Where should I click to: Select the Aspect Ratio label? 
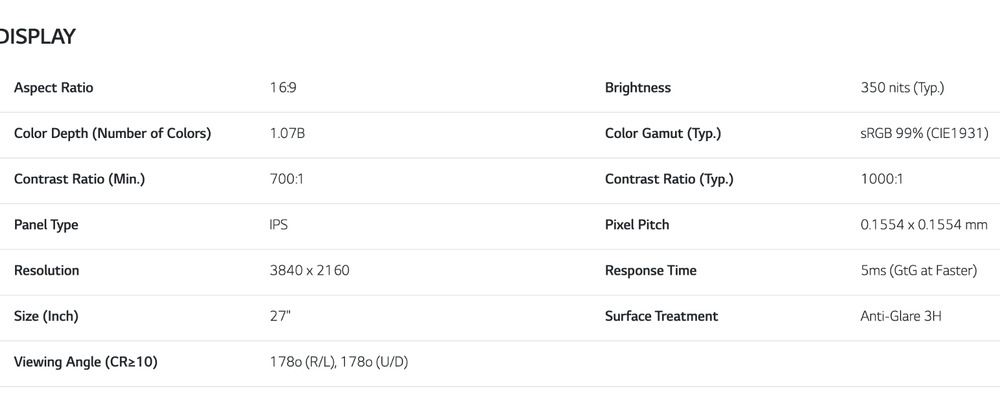pyautogui.click(x=54, y=88)
